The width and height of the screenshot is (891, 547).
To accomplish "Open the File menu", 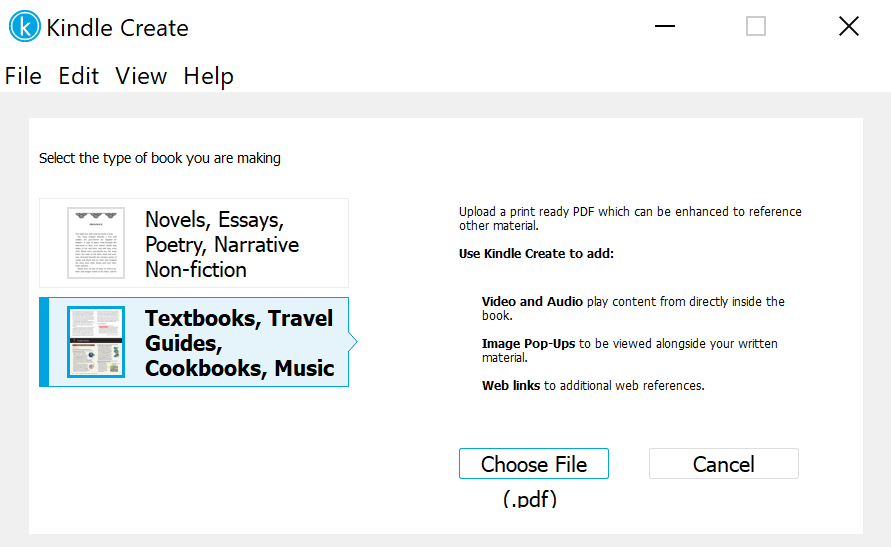I will click(23, 76).
